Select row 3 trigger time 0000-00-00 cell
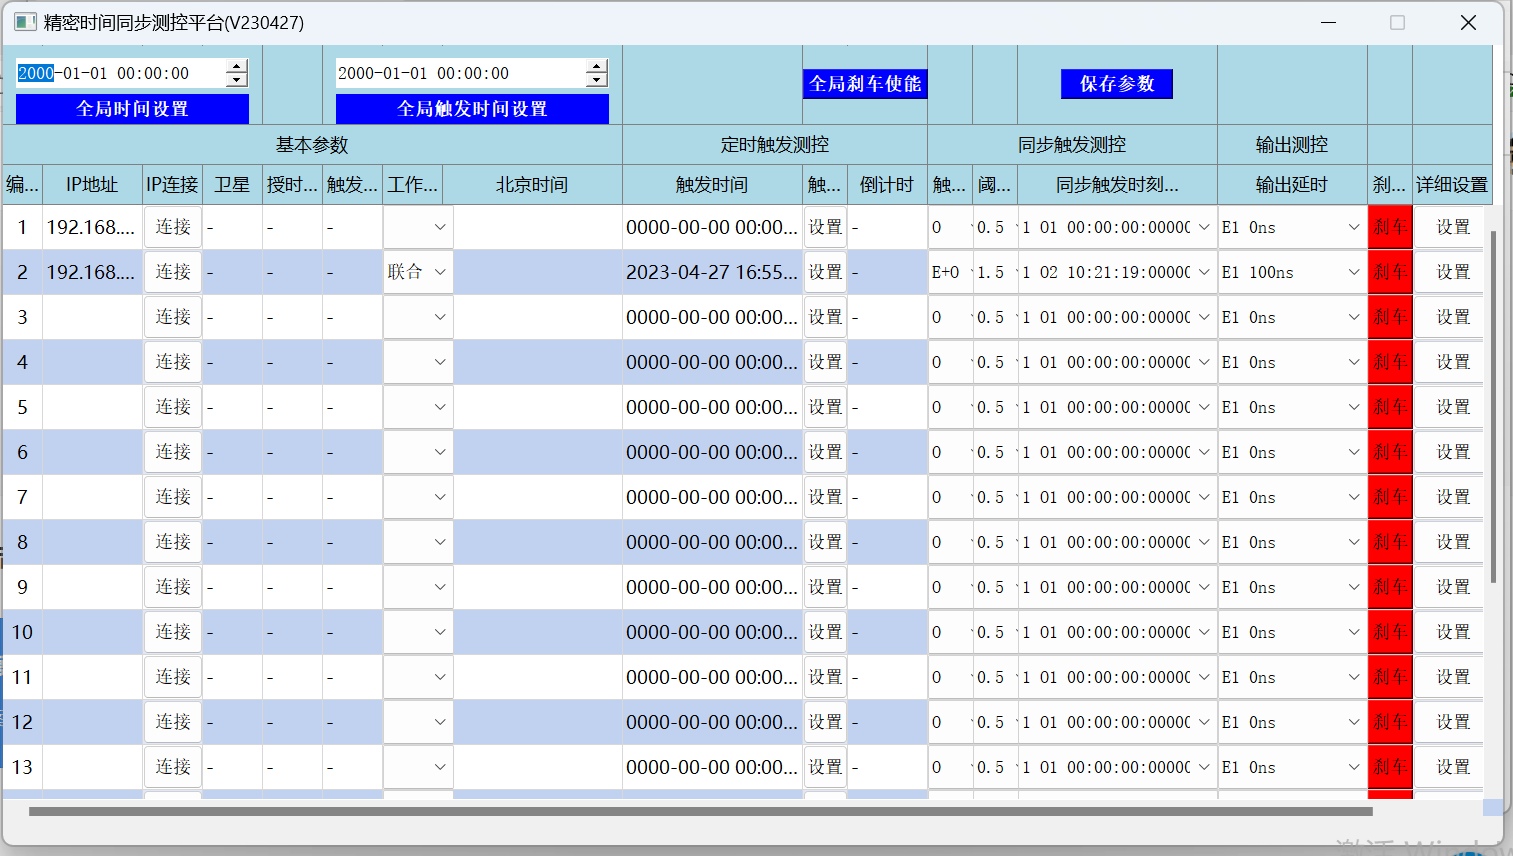 (x=712, y=317)
